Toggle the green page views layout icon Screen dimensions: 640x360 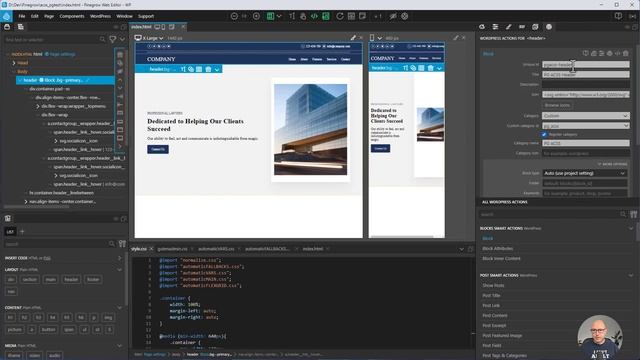[270, 16]
